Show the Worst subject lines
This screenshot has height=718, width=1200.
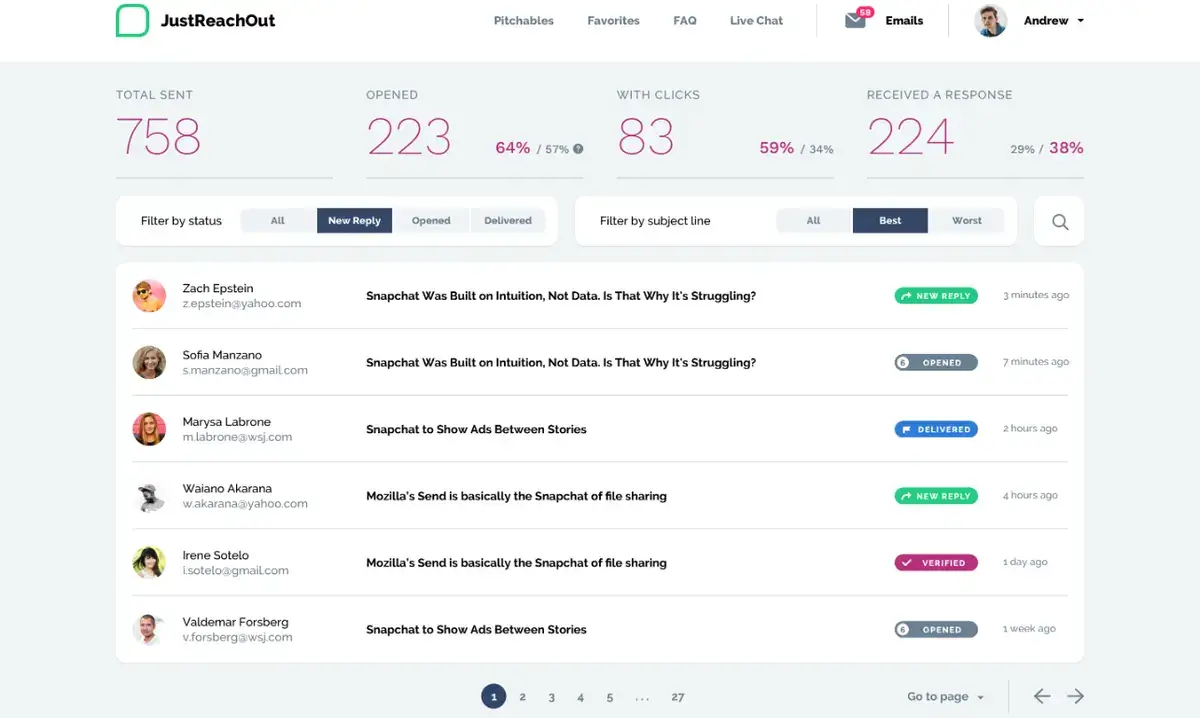[967, 220]
